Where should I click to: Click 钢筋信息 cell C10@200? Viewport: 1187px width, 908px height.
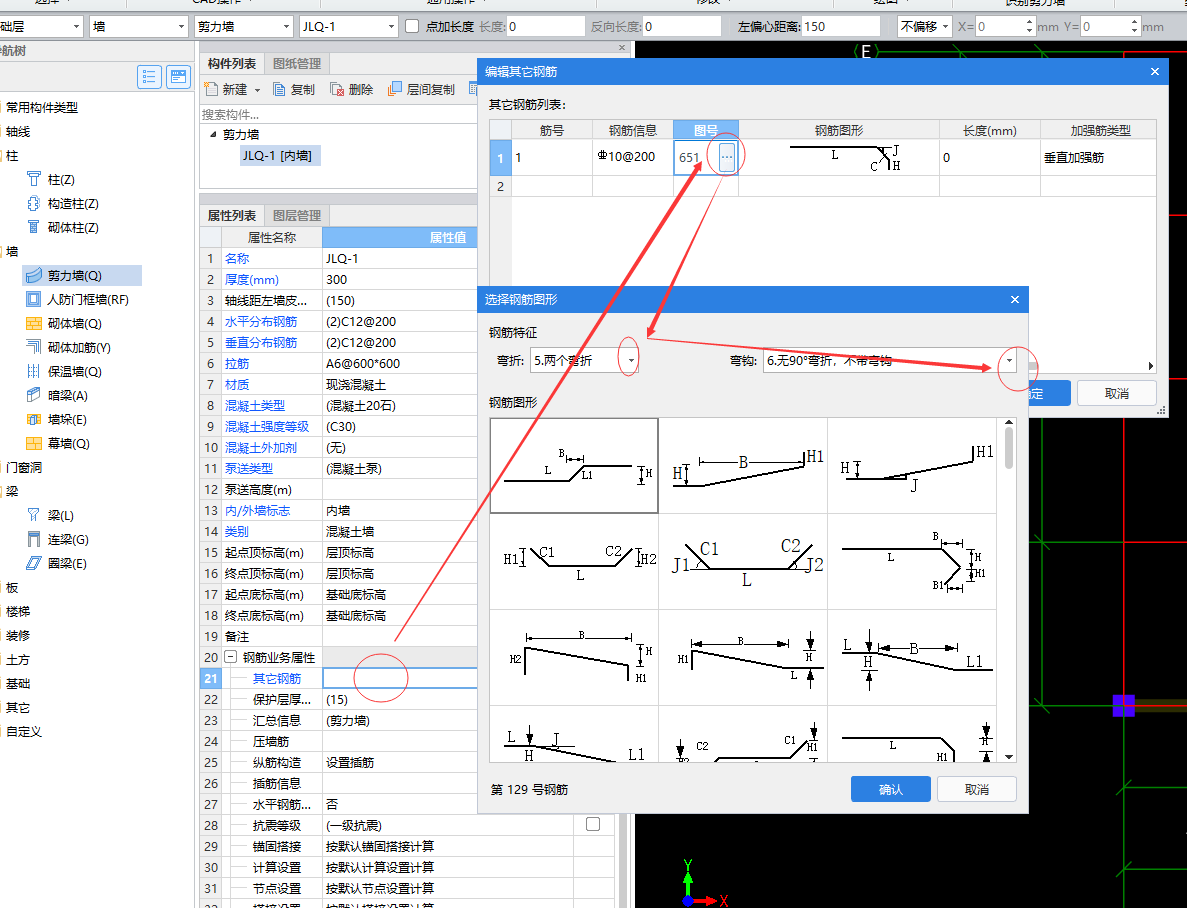click(632, 157)
